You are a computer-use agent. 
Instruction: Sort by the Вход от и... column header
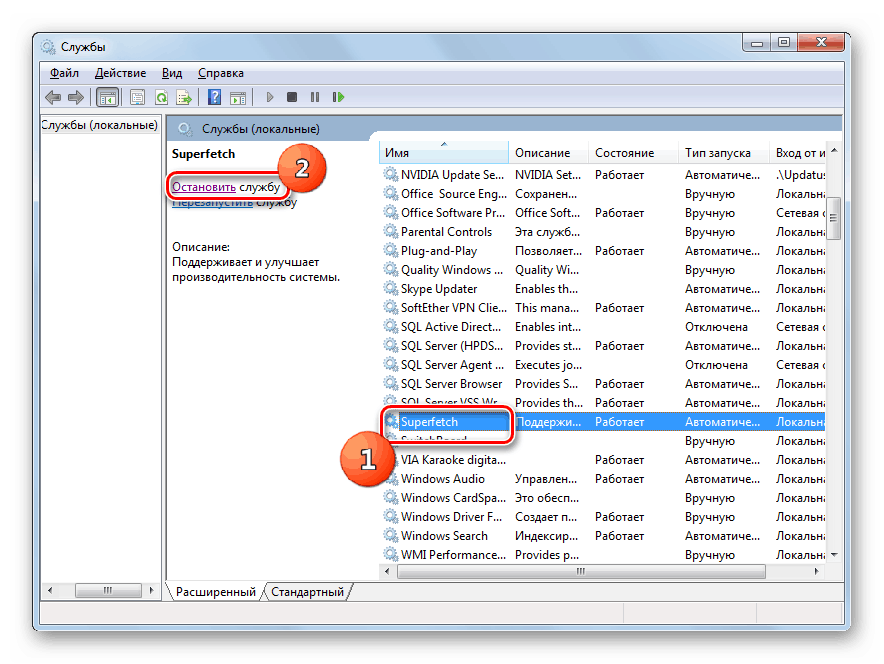(x=798, y=153)
